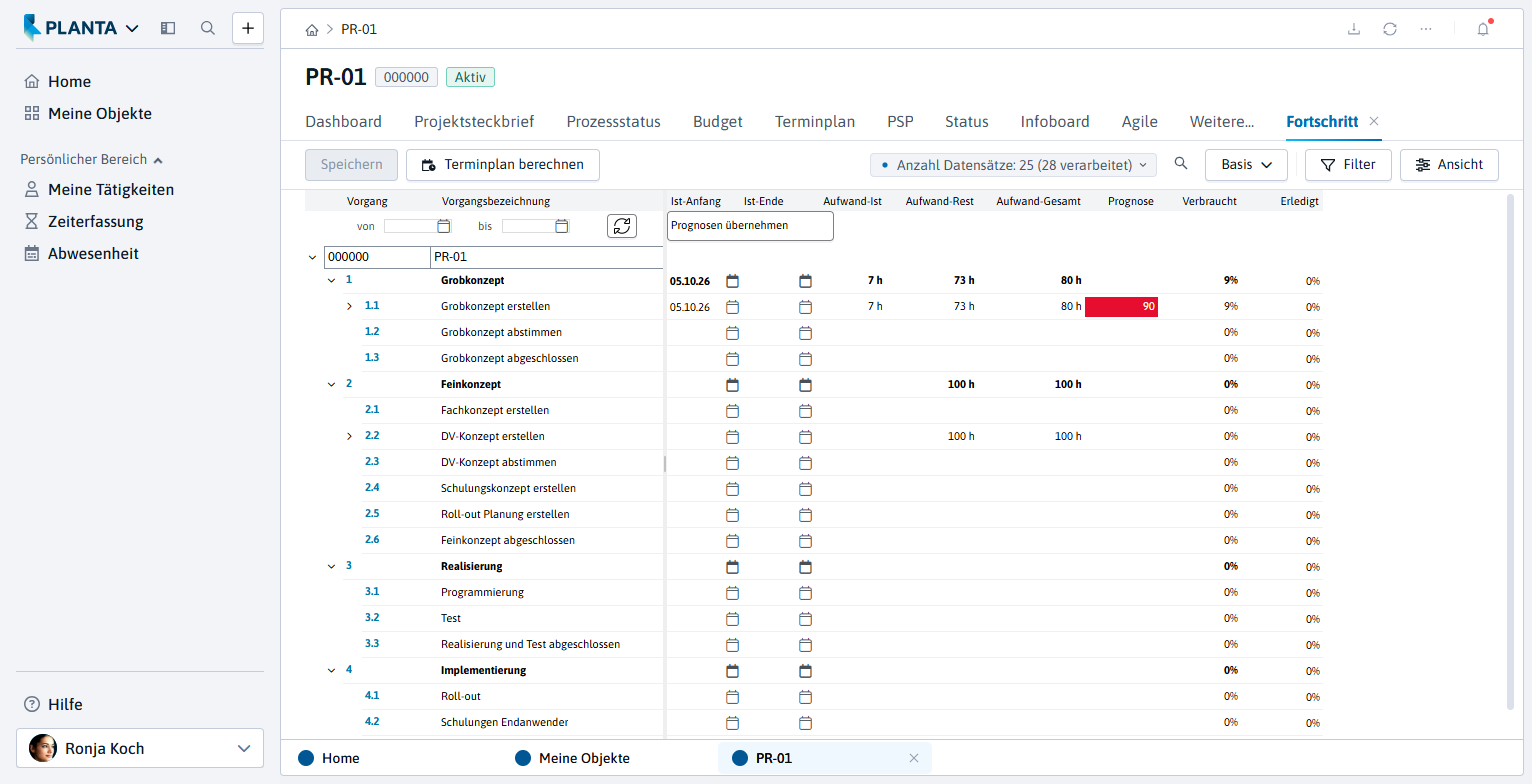Open the Dashboard tab

click(343, 122)
